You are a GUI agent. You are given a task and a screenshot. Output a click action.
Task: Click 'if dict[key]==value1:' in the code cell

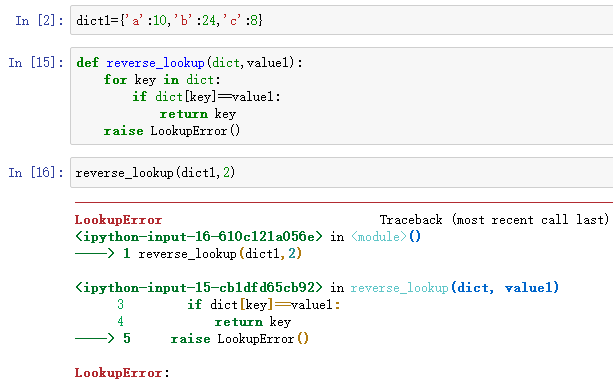pos(206,97)
